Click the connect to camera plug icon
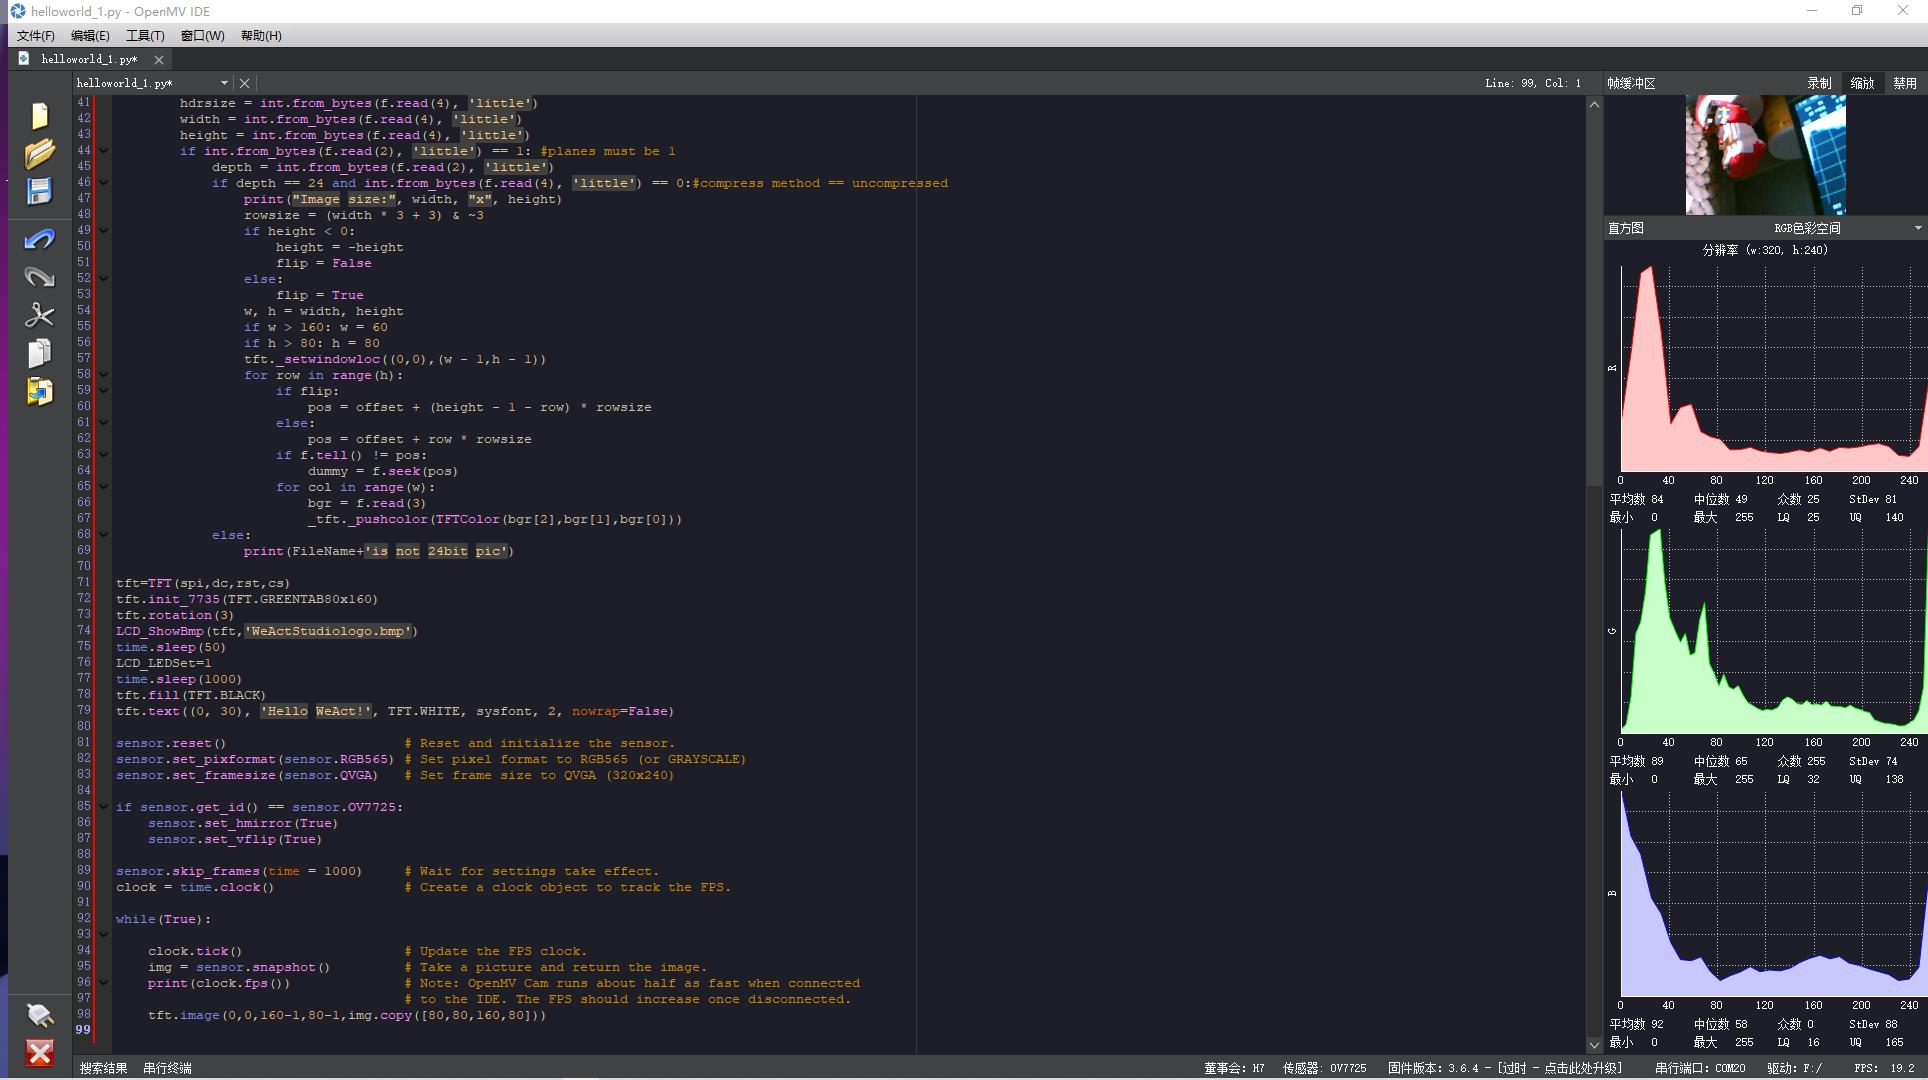 [x=39, y=1015]
